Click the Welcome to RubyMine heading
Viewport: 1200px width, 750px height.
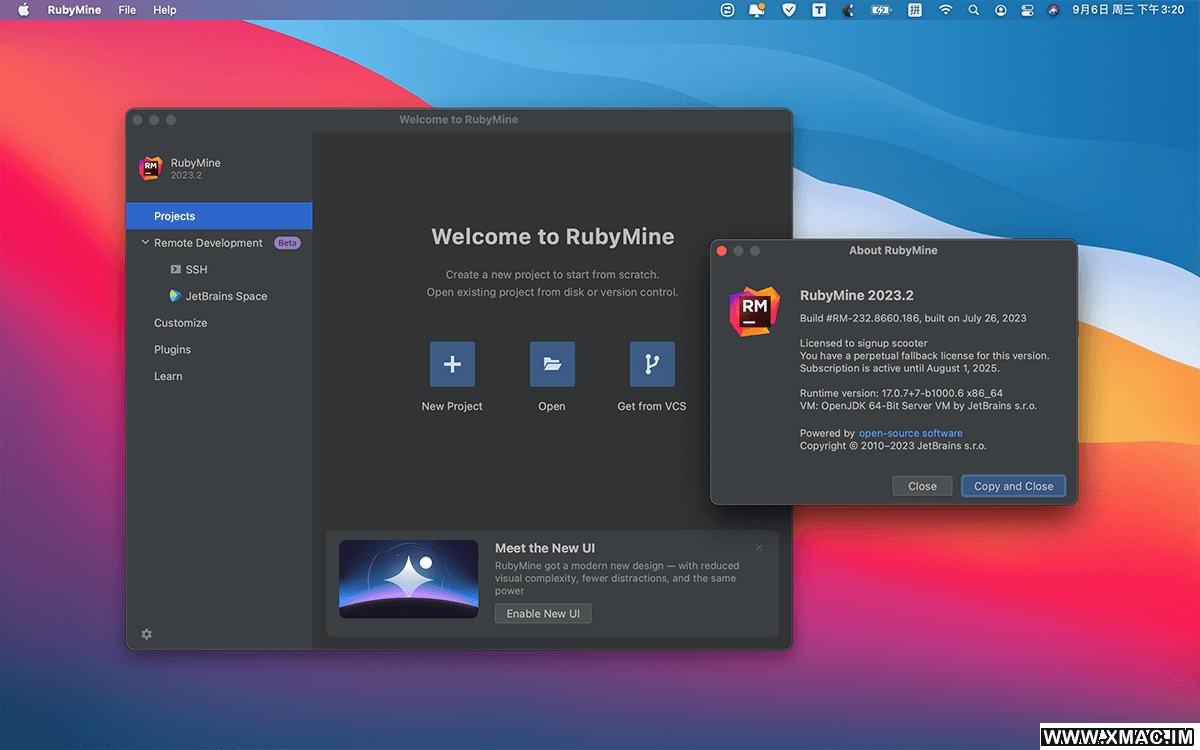[x=553, y=237]
